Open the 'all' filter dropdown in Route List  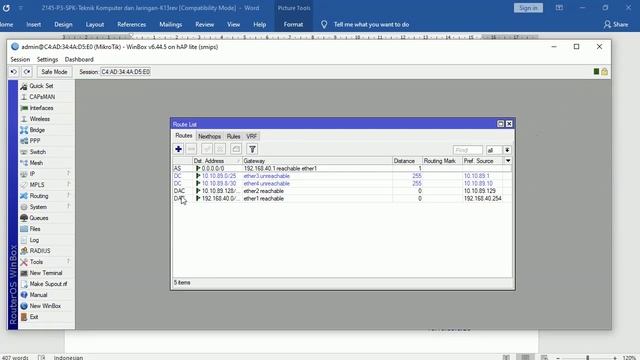pyautogui.click(x=507, y=150)
